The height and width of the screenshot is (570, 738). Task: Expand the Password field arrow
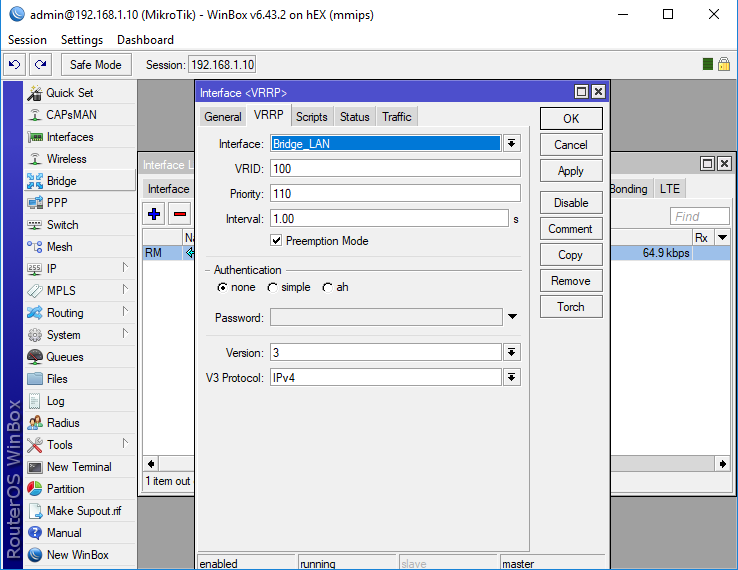click(513, 317)
